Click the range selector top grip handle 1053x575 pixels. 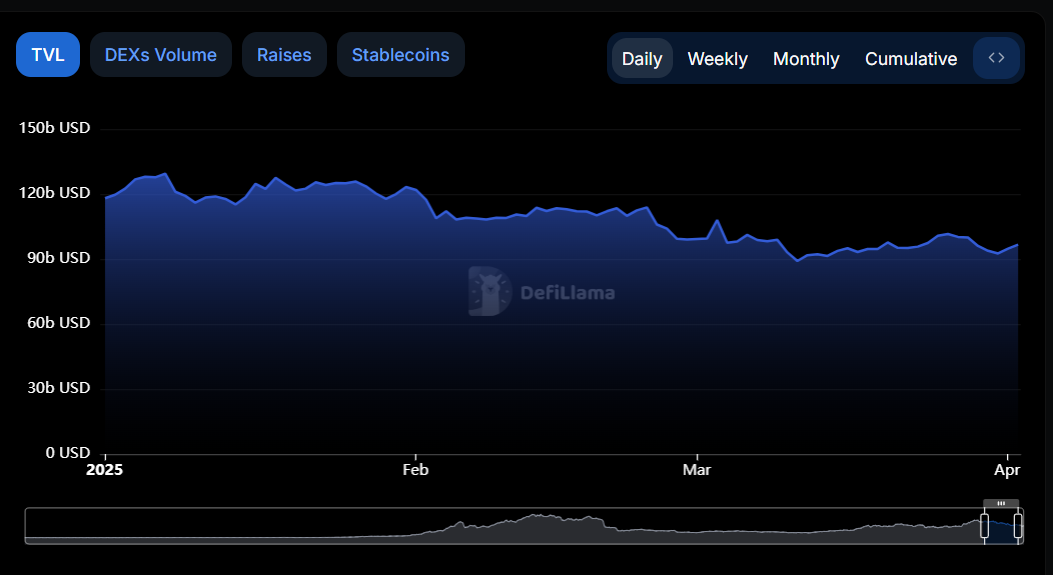pos(1001,503)
